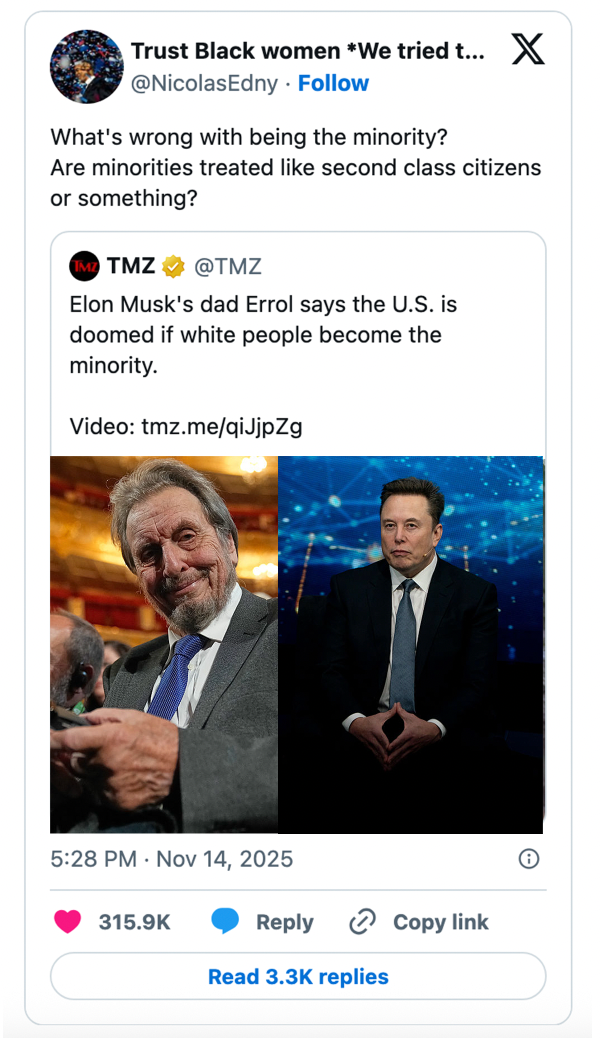Click the info icon next to the timestamp
The width and height of the screenshot is (600, 1038).
pos(531,858)
